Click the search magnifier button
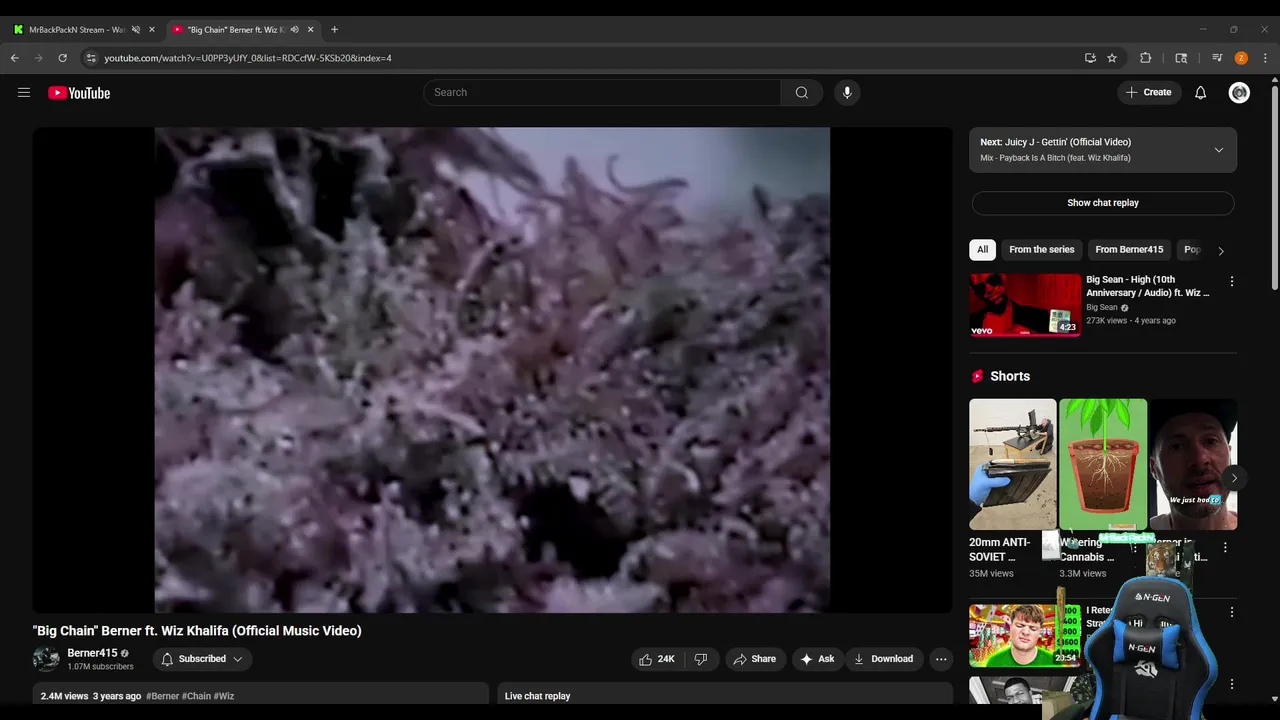 (x=802, y=93)
